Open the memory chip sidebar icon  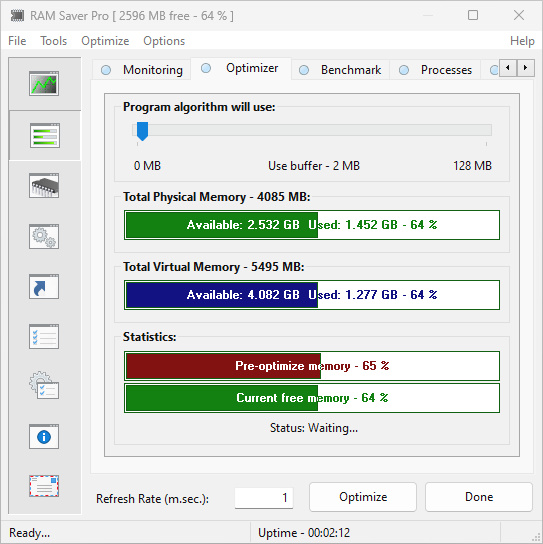tap(44, 186)
